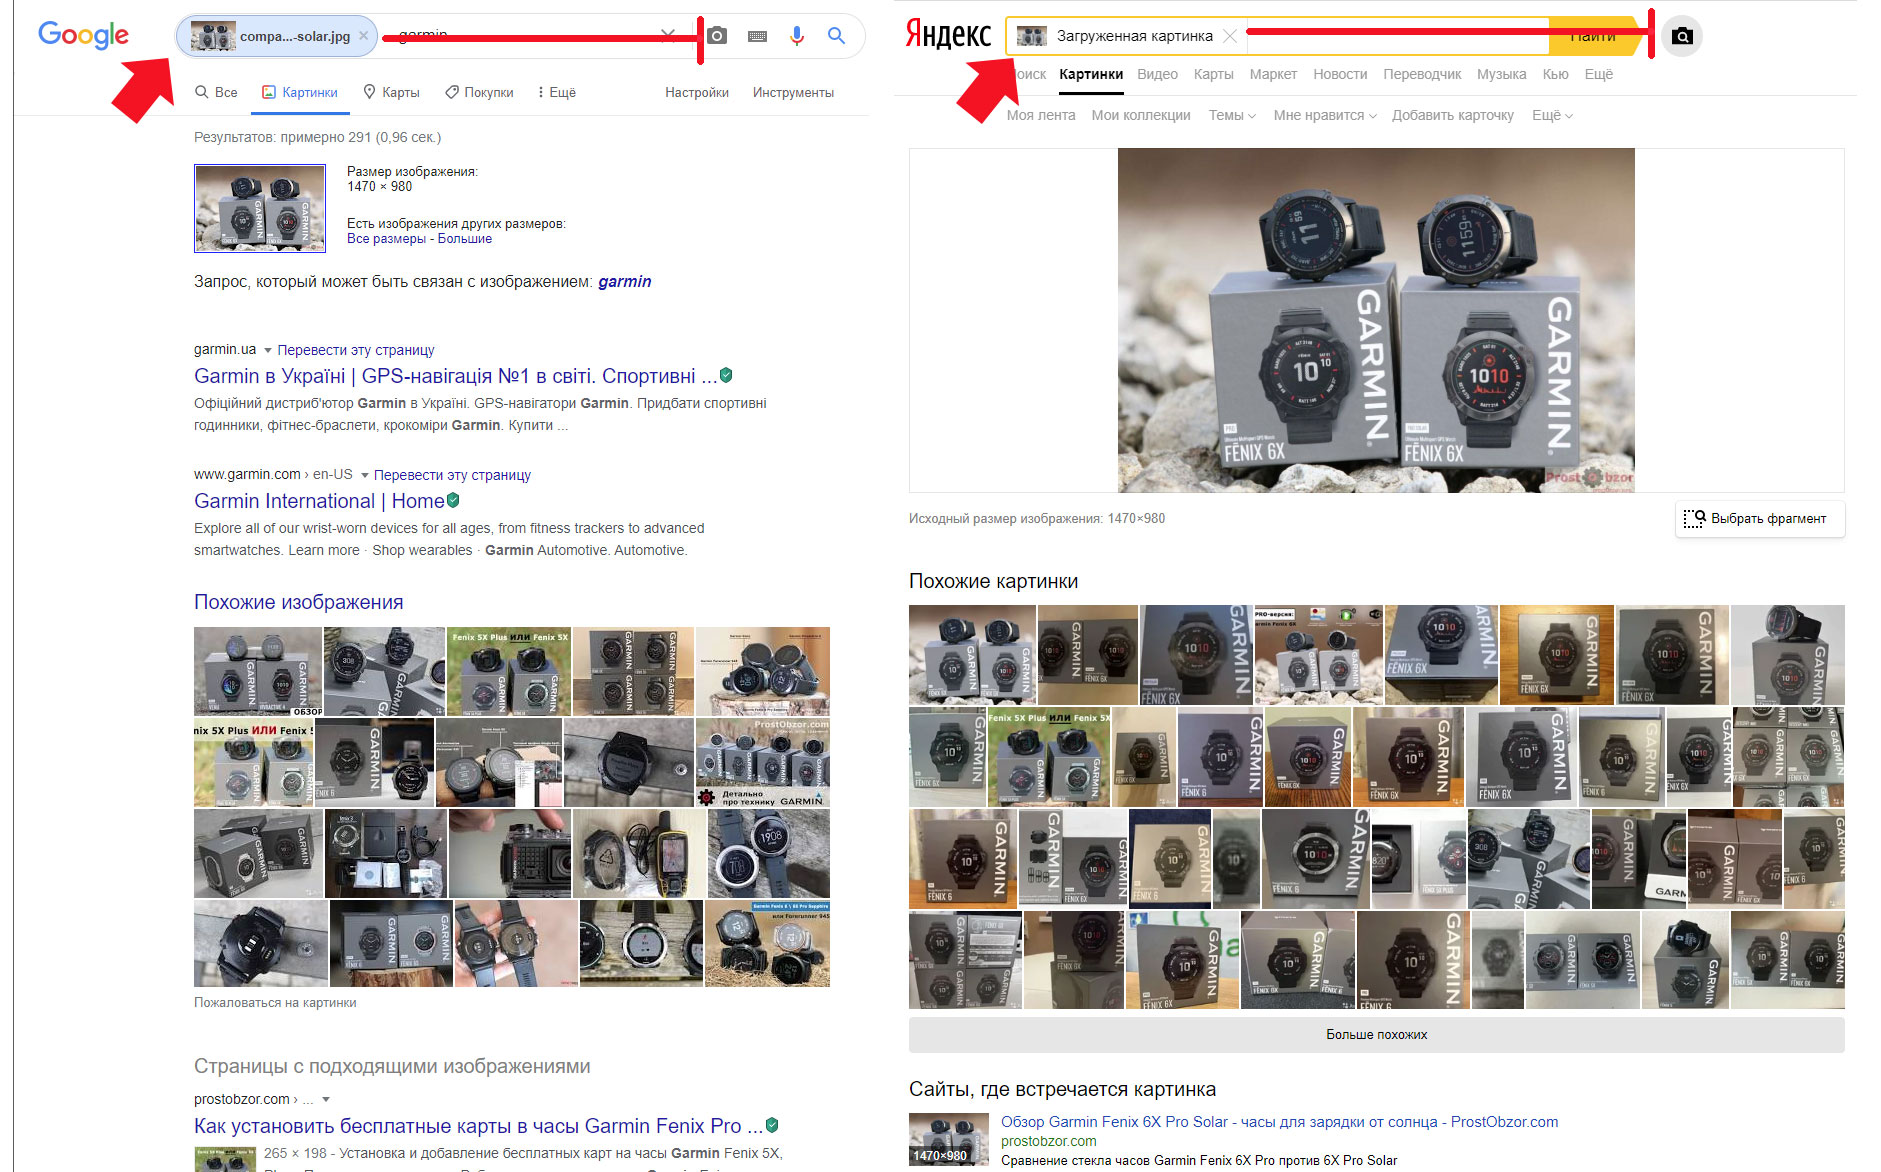Expand dropdown arrow next to garmin.ua

(x=267, y=350)
